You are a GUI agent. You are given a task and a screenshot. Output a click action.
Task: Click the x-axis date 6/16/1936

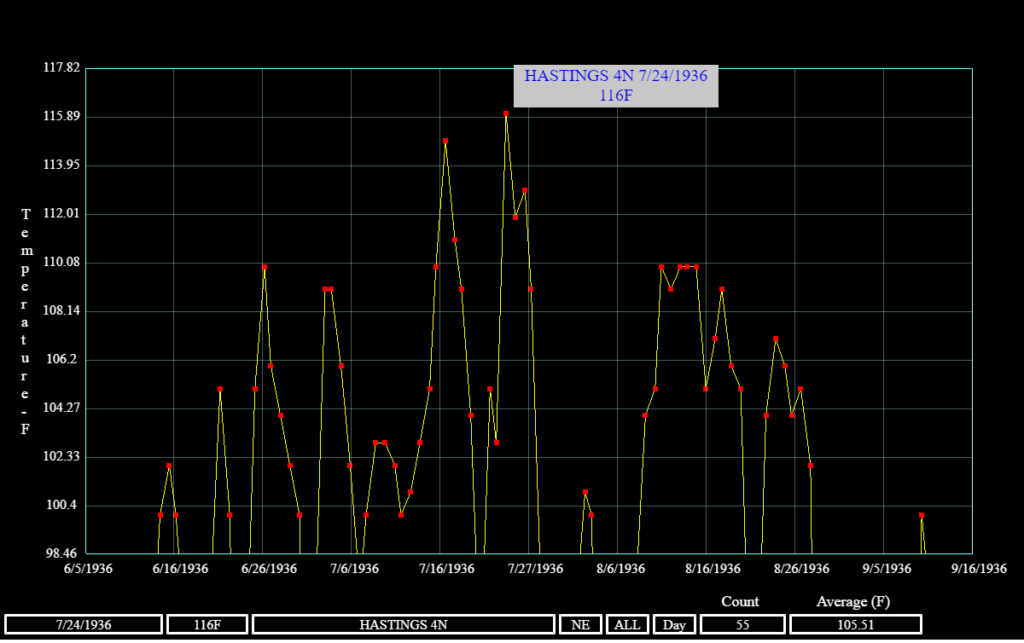tap(180, 569)
